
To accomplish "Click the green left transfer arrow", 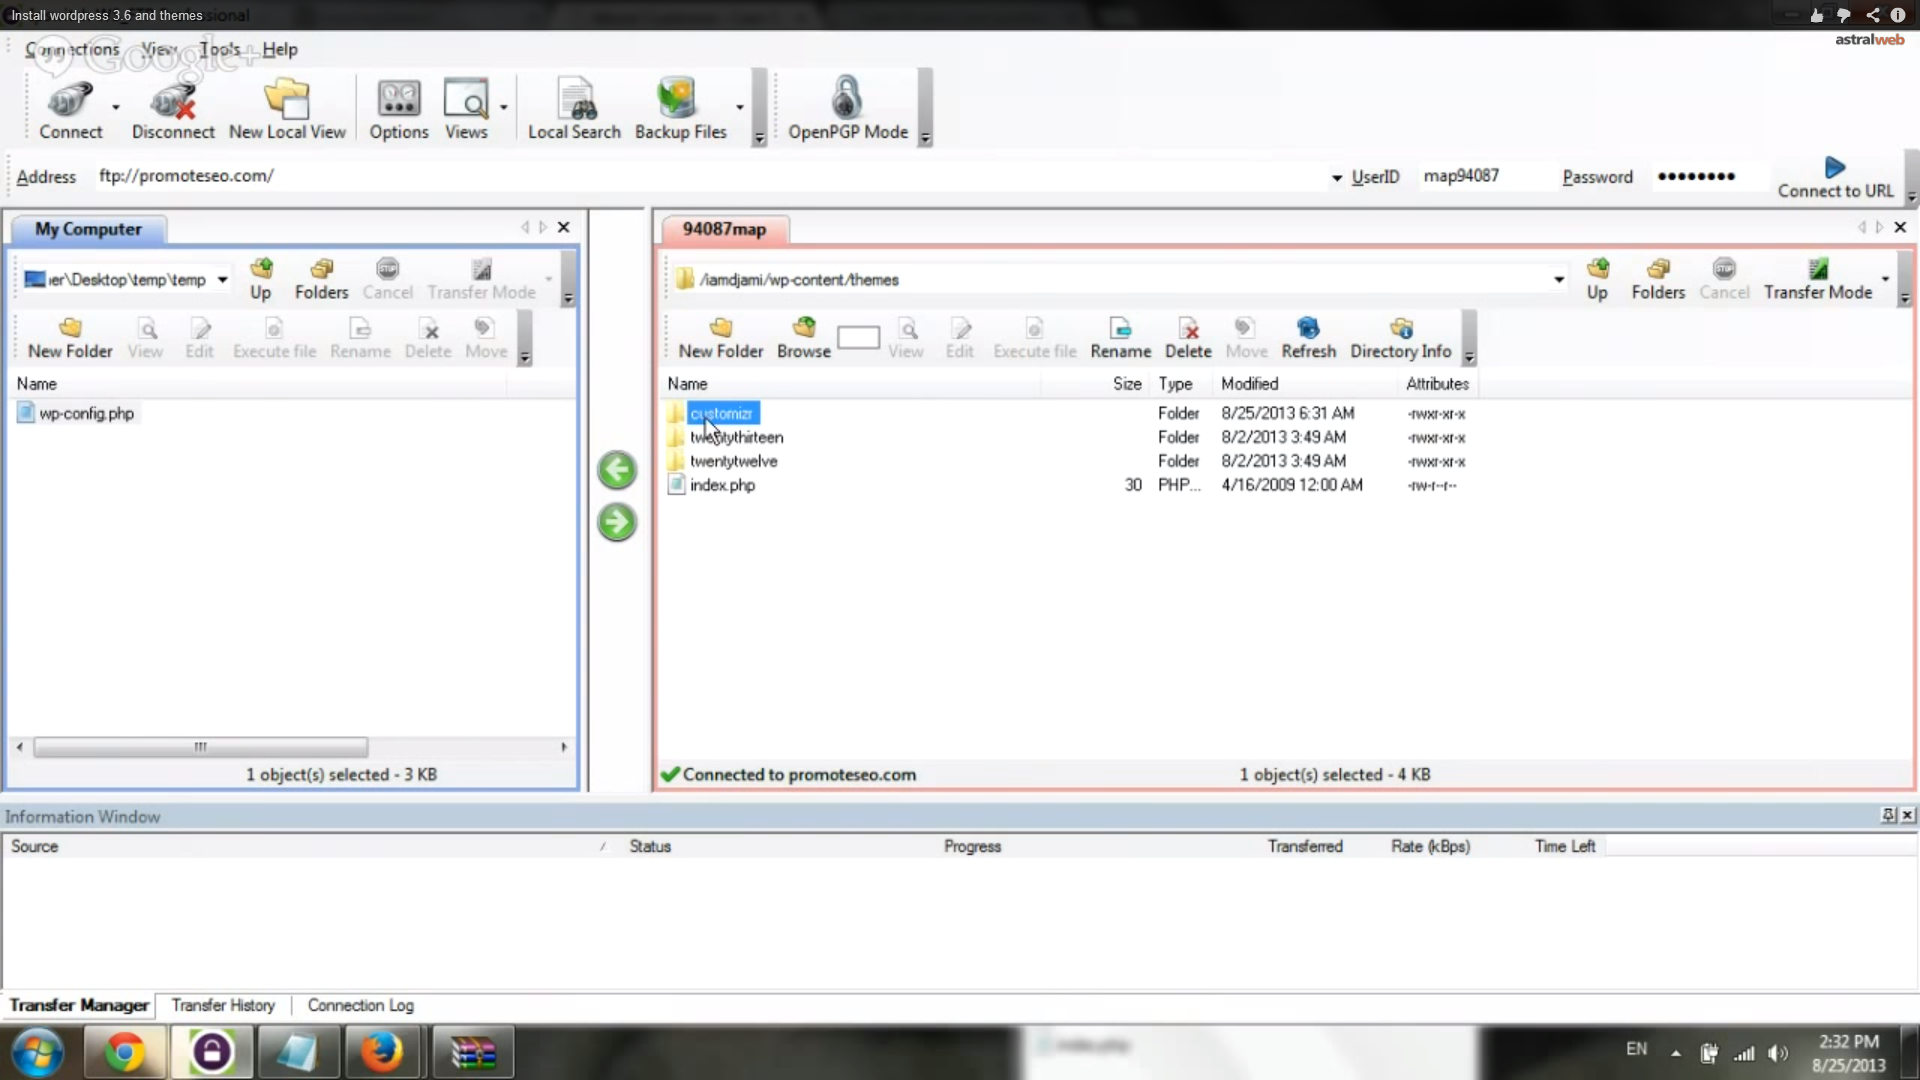I will pos(617,470).
